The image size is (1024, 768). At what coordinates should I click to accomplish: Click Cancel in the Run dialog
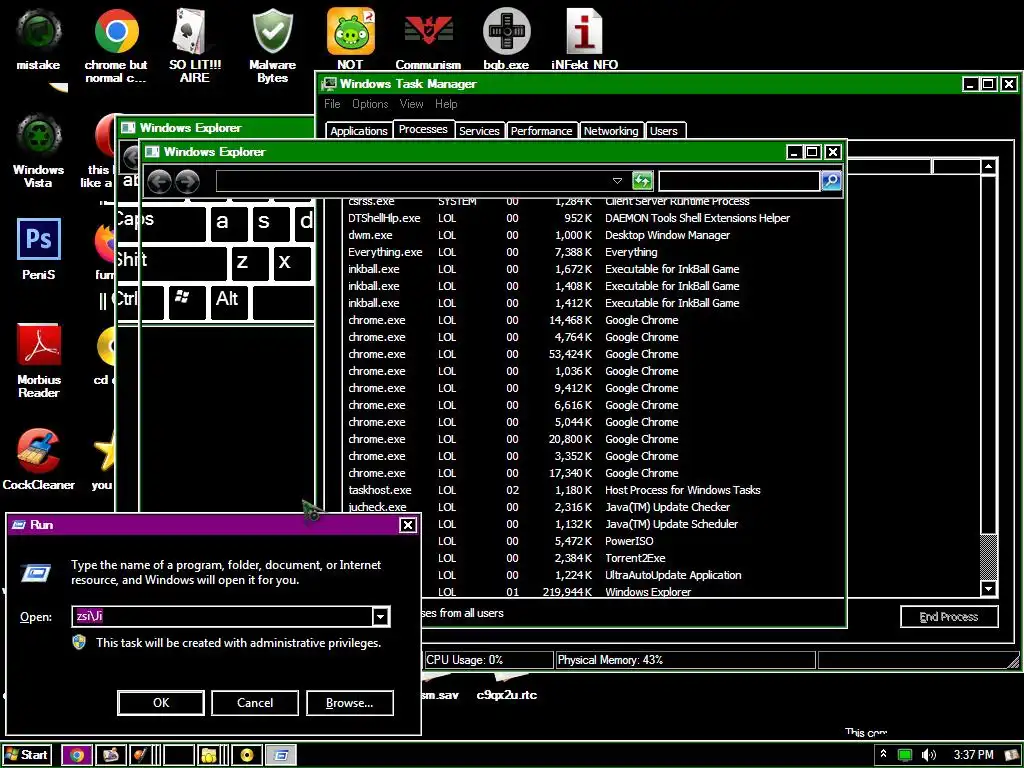[x=255, y=703]
